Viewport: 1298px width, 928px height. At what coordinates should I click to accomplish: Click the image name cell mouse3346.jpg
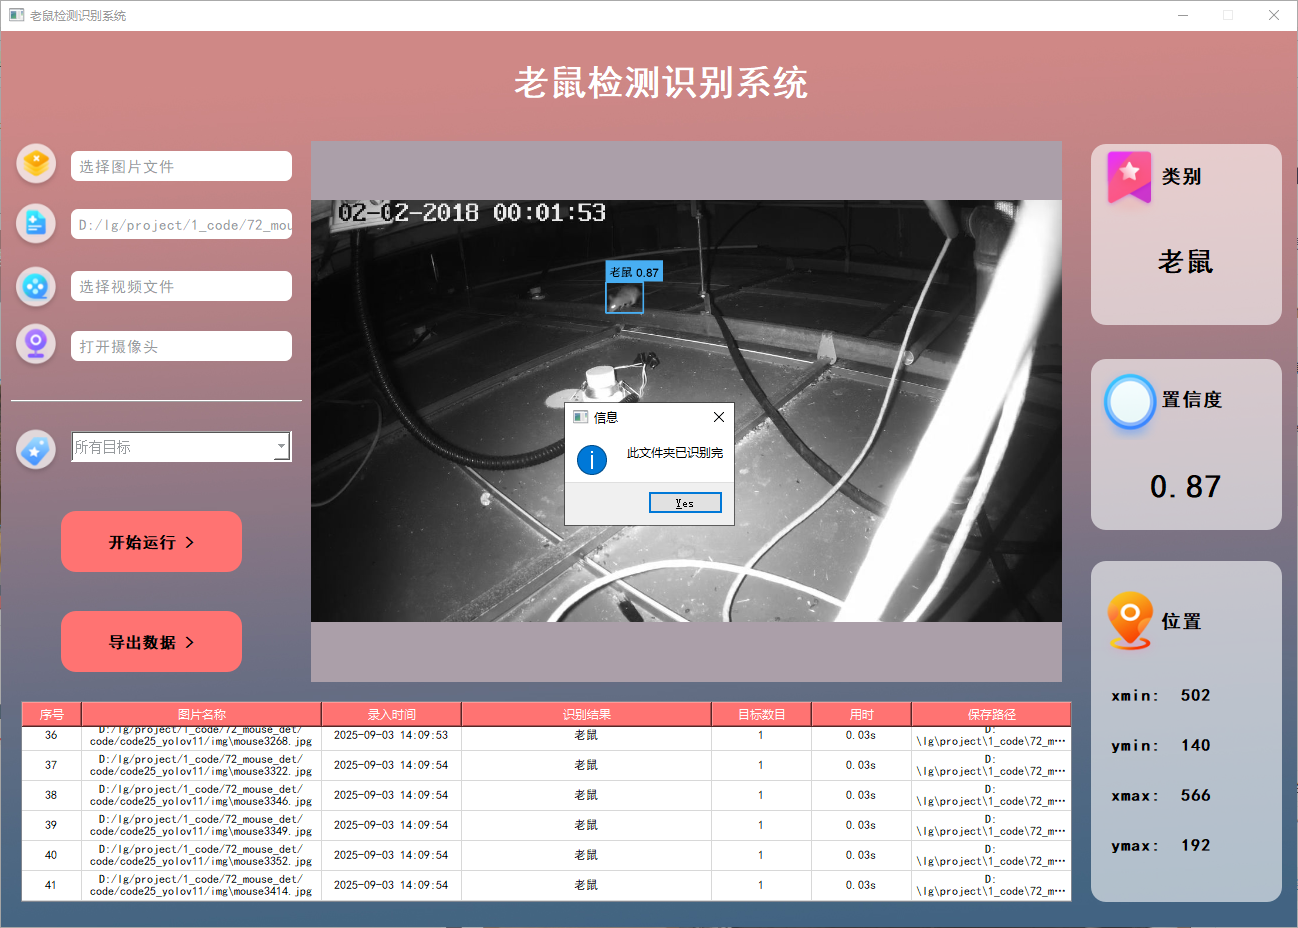(x=201, y=795)
